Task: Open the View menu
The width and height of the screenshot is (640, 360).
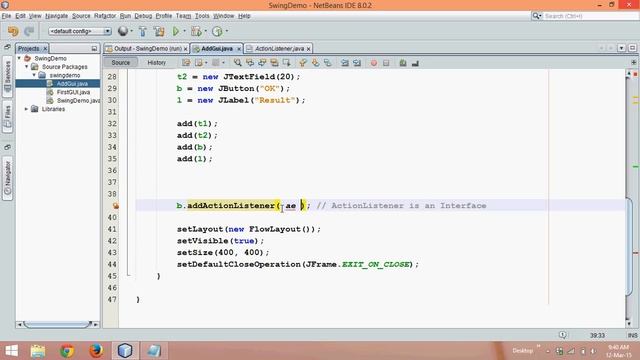Action: (x=35, y=16)
